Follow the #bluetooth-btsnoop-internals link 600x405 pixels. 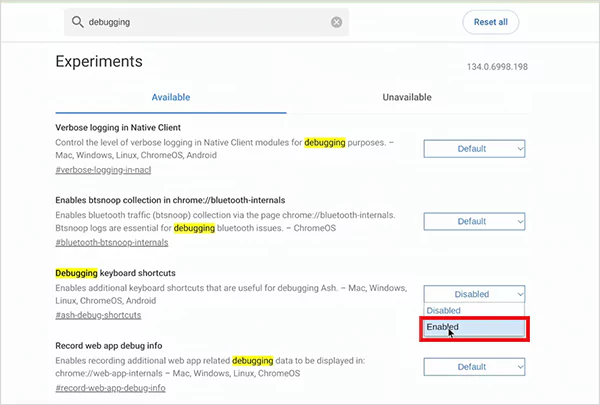coord(112,243)
